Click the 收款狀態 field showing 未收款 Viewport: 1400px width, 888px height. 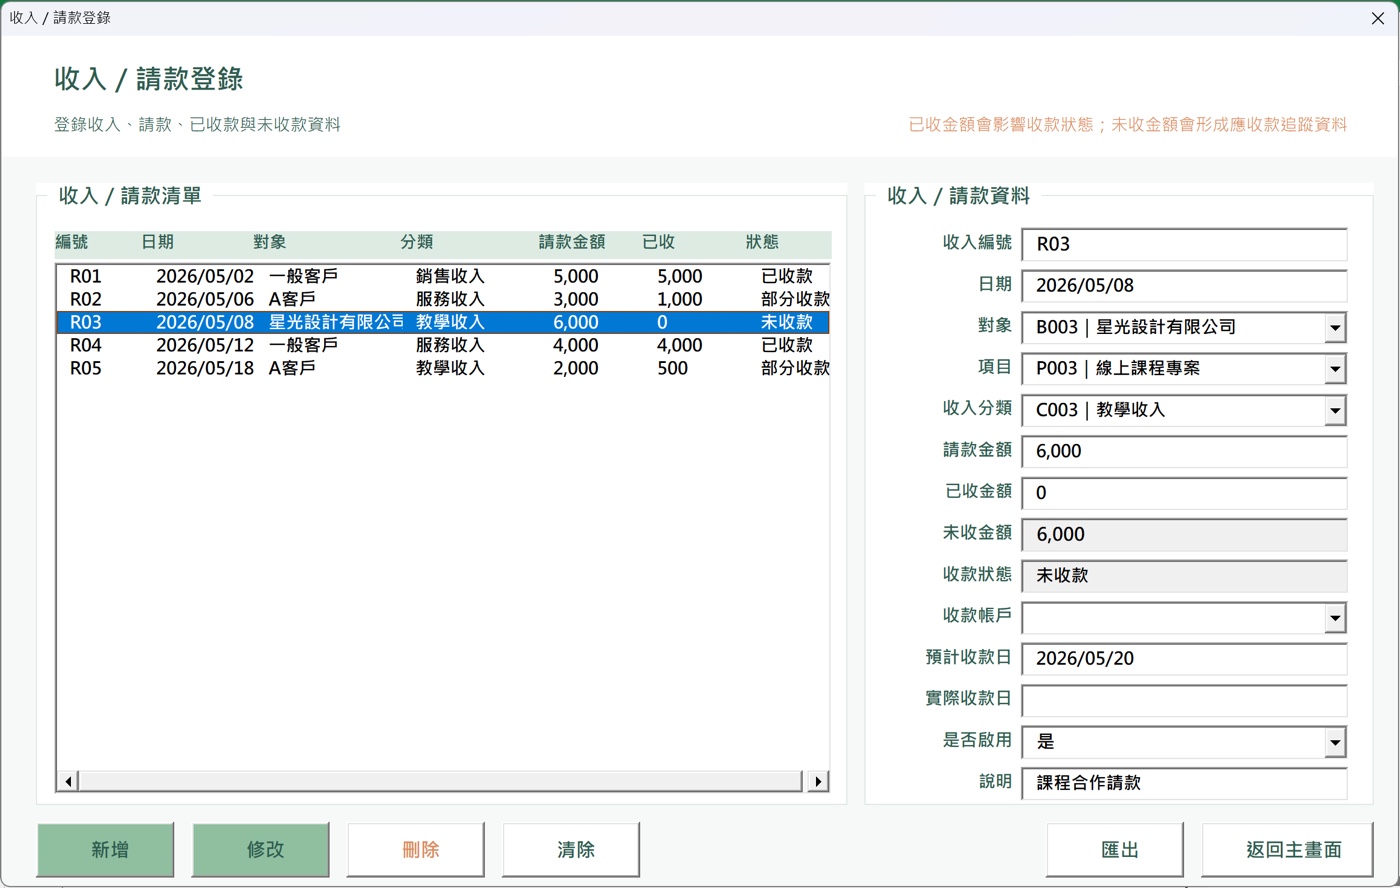pos(1184,576)
